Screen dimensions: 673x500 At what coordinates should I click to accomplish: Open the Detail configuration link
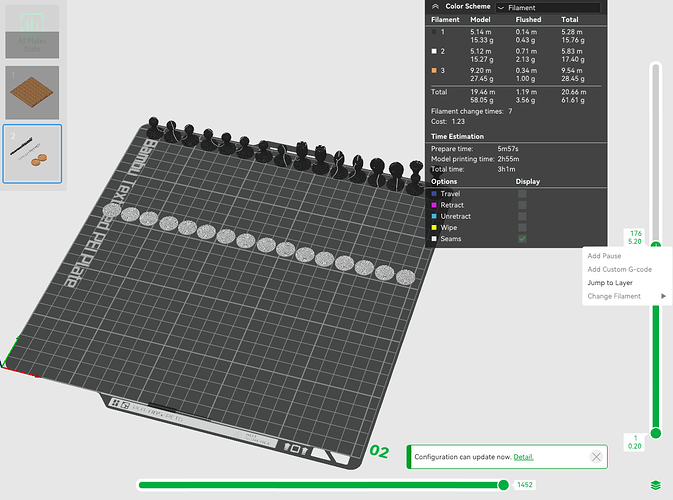click(x=523, y=457)
